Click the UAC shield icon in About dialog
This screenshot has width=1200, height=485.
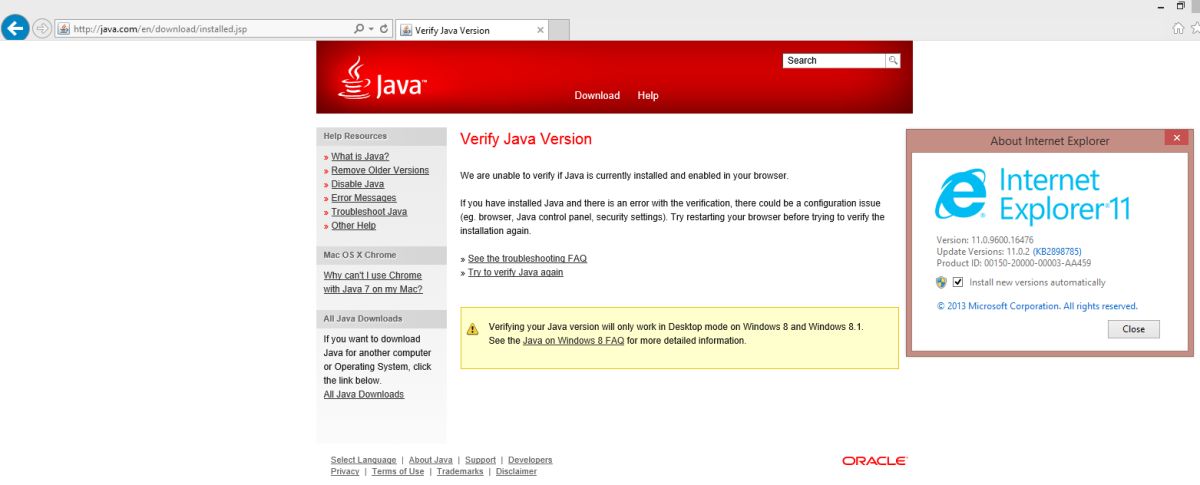tap(941, 283)
